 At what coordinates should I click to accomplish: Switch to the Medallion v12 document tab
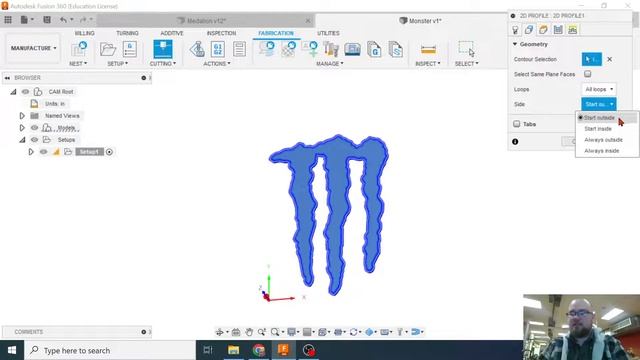point(206,20)
